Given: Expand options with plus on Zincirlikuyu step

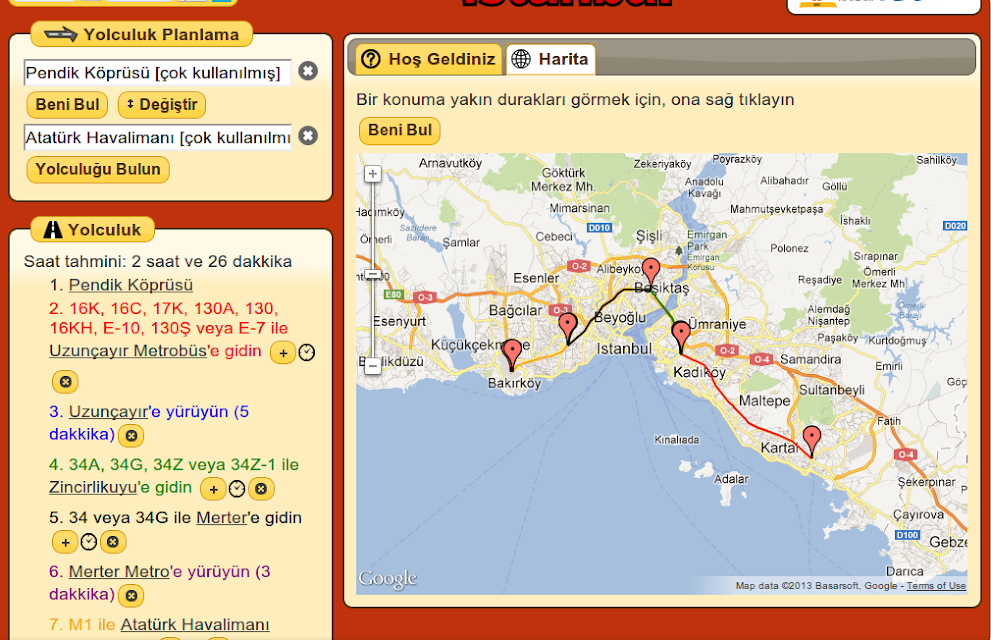Looking at the screenshot, I should (214, 489).
